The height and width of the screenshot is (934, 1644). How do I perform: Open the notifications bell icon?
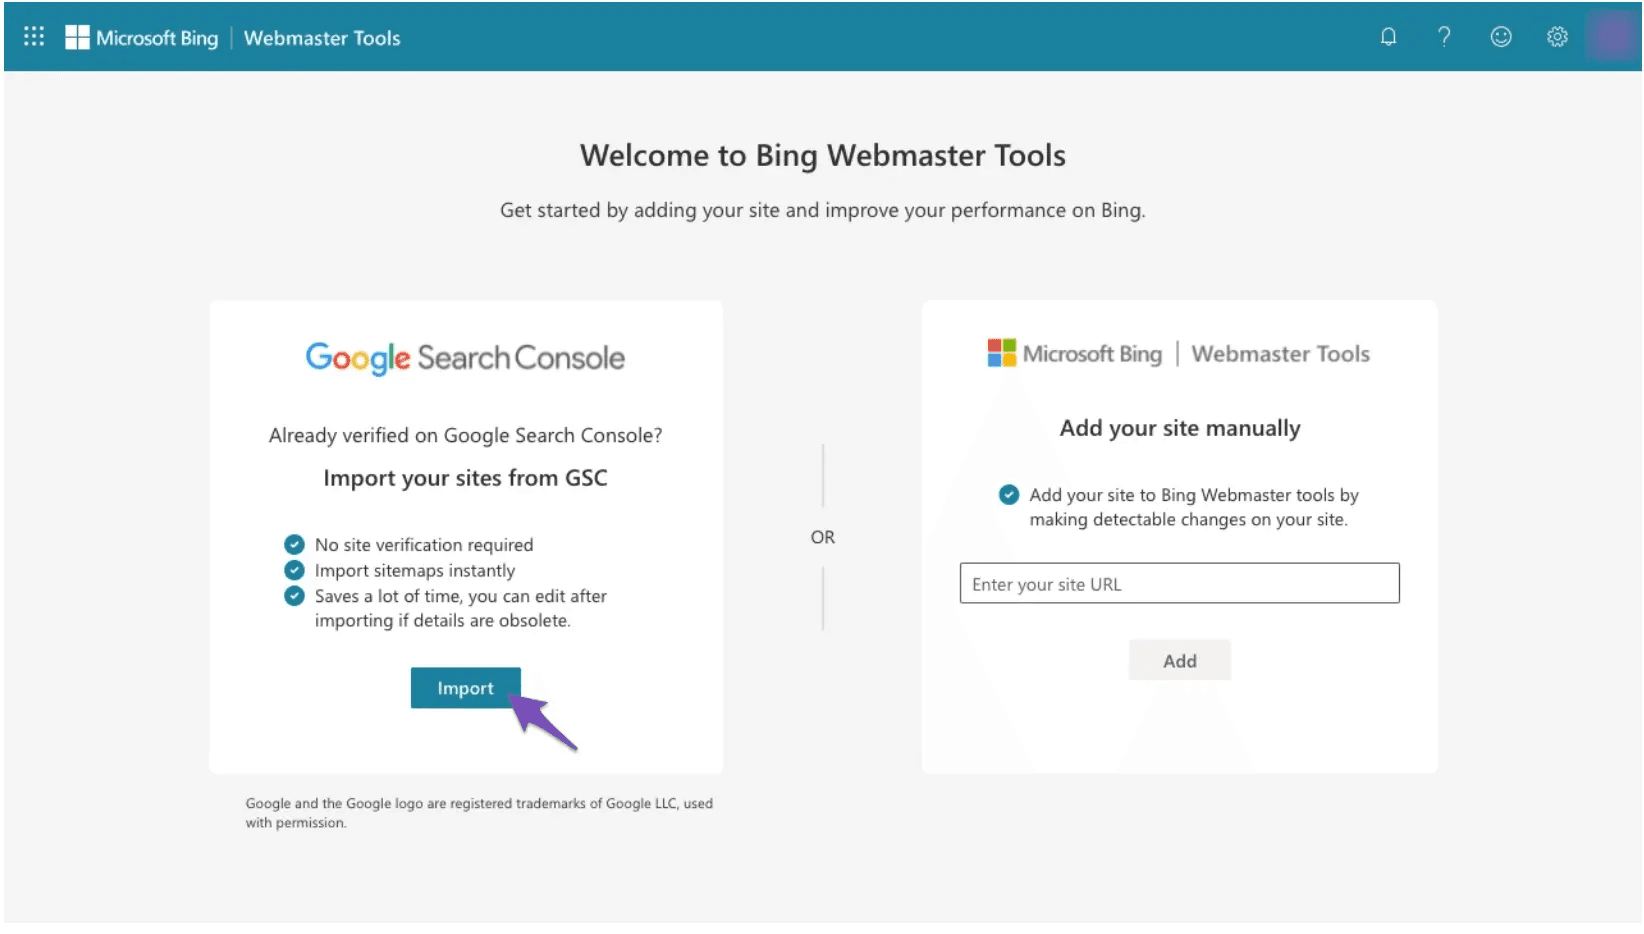[1388, 36]
